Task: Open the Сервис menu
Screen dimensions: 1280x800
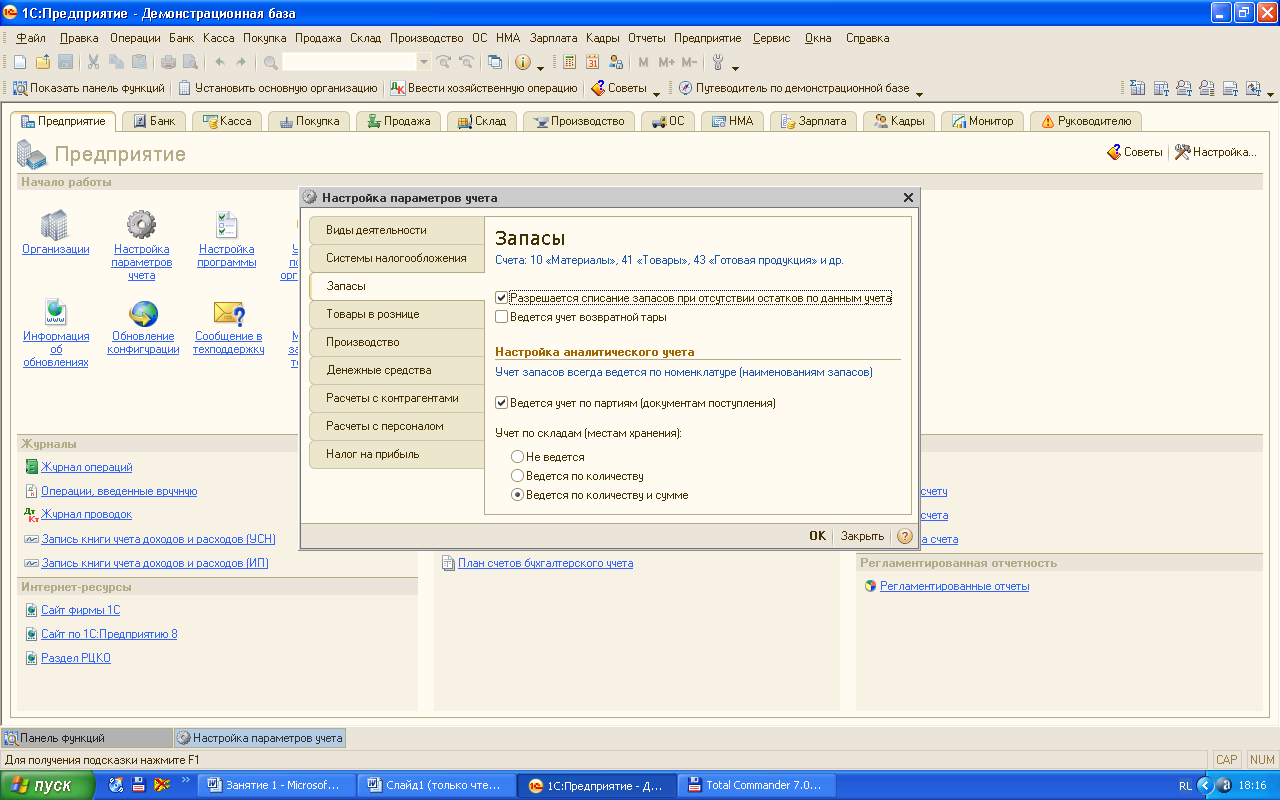Action: pyautogui.click(x=771, y=38)
